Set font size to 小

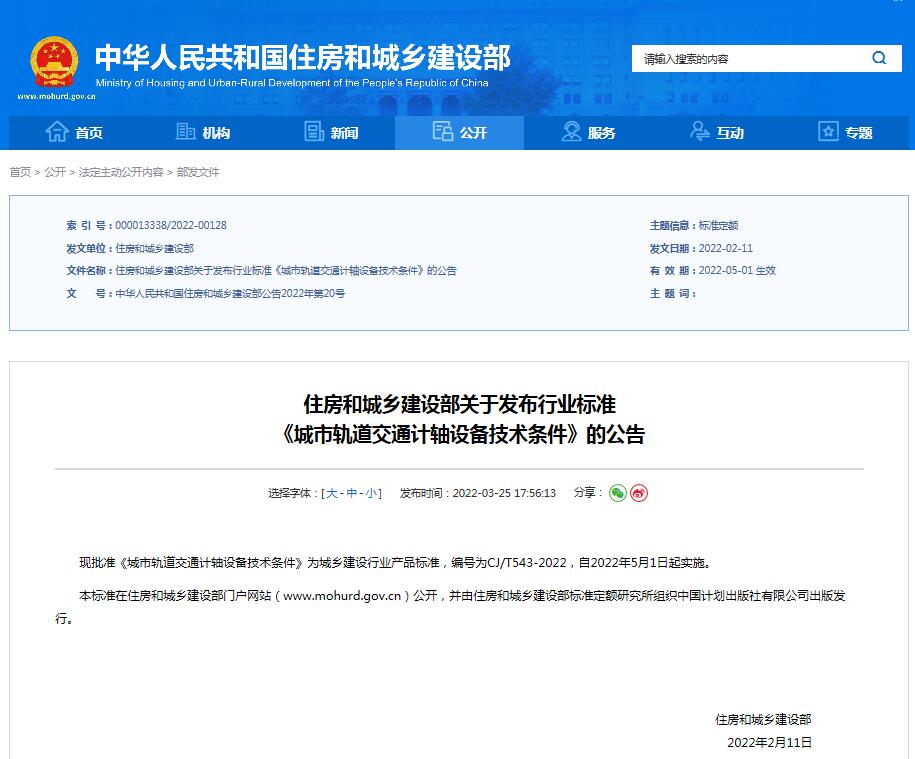pyautogui.click(x=371, y=493)
